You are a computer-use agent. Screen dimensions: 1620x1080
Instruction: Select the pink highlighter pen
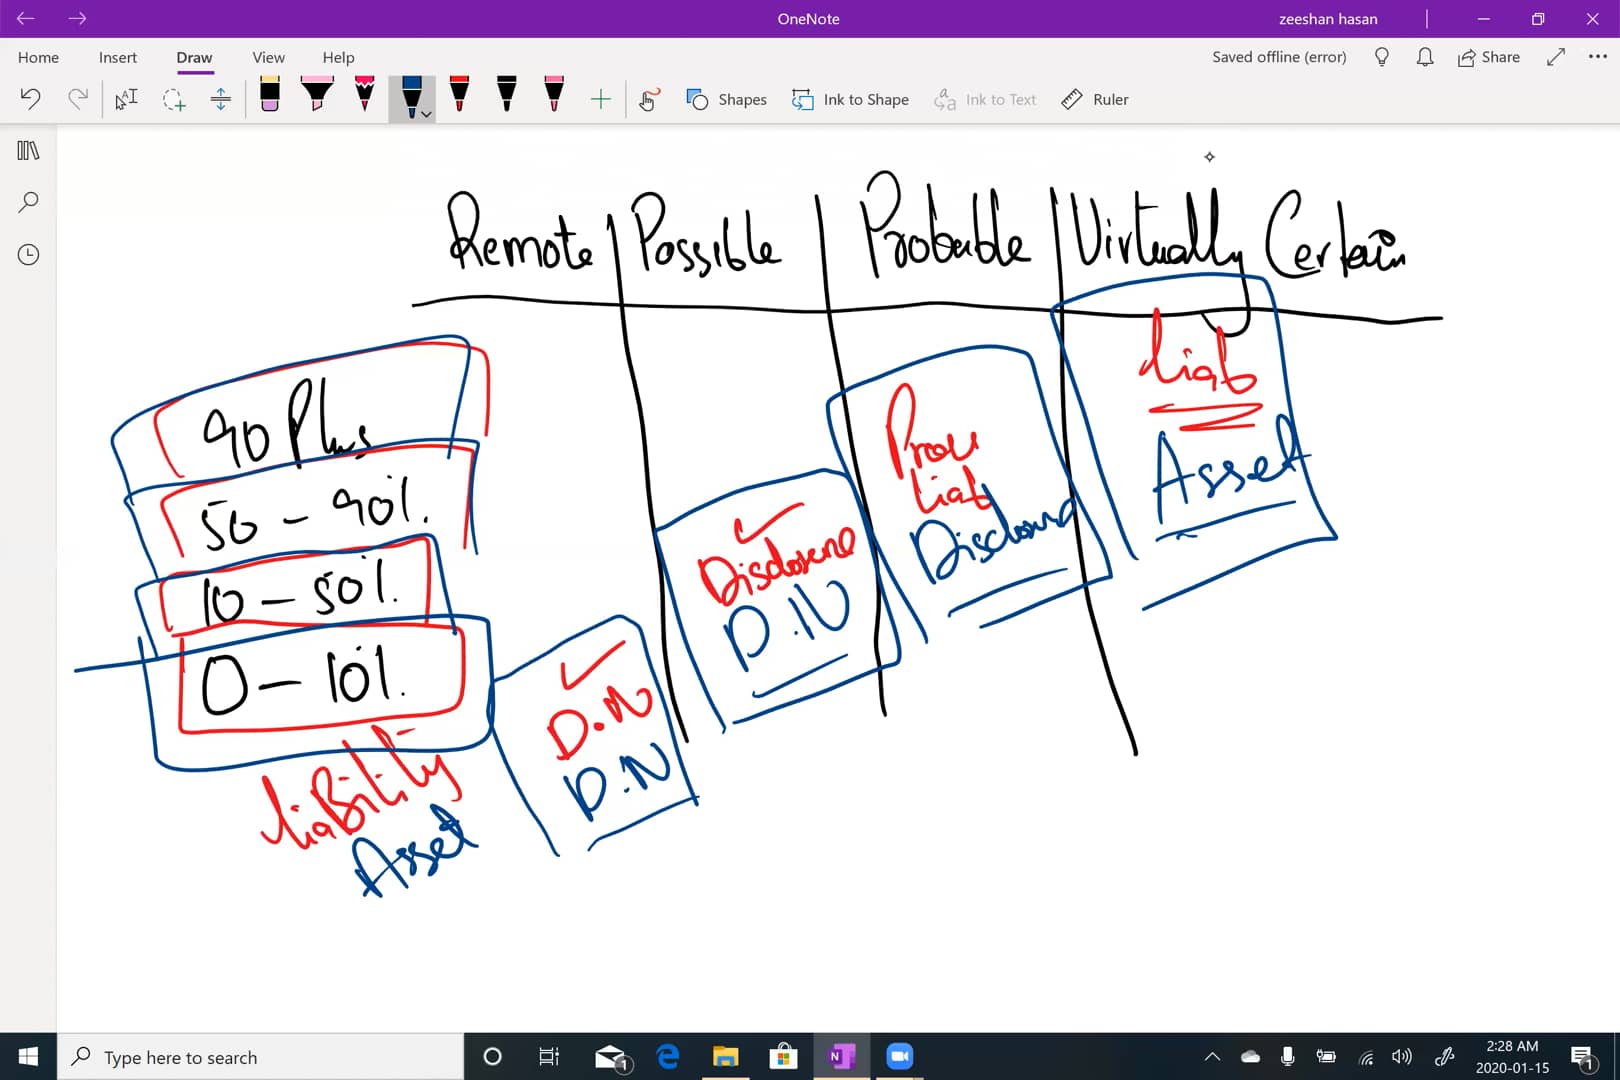coord(317,94)
